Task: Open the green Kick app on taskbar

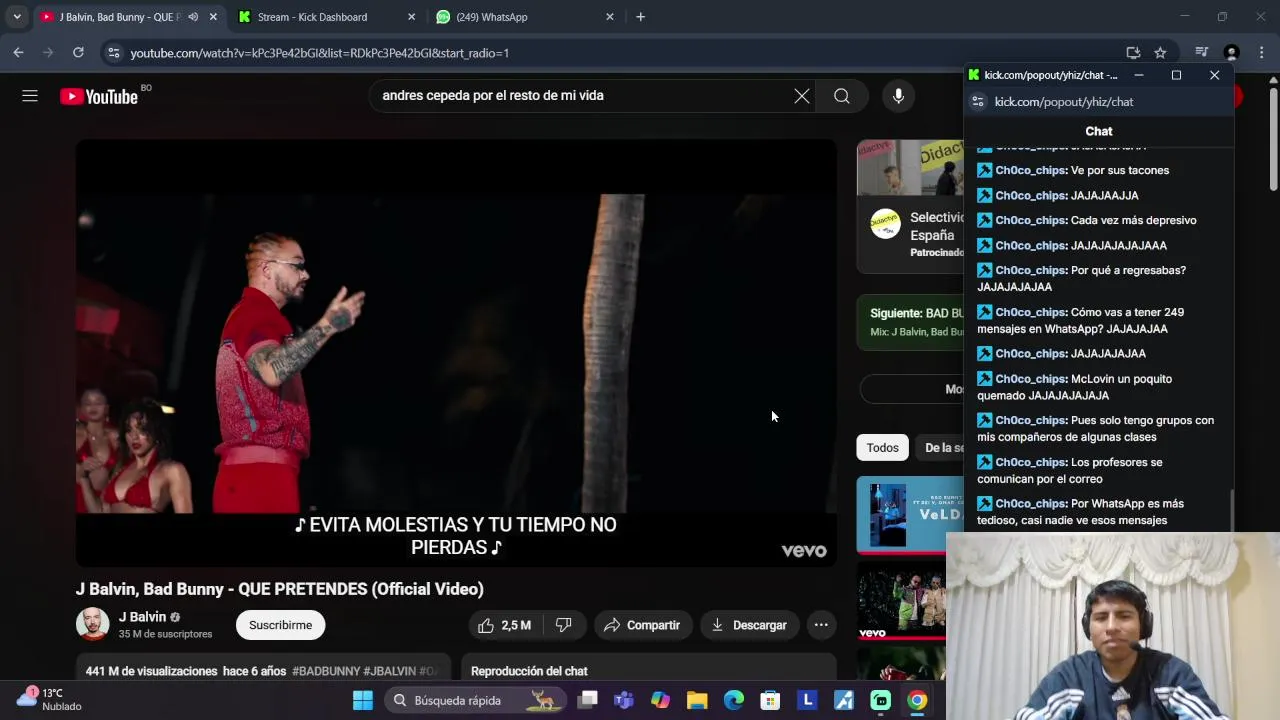Action: (880, 700)
